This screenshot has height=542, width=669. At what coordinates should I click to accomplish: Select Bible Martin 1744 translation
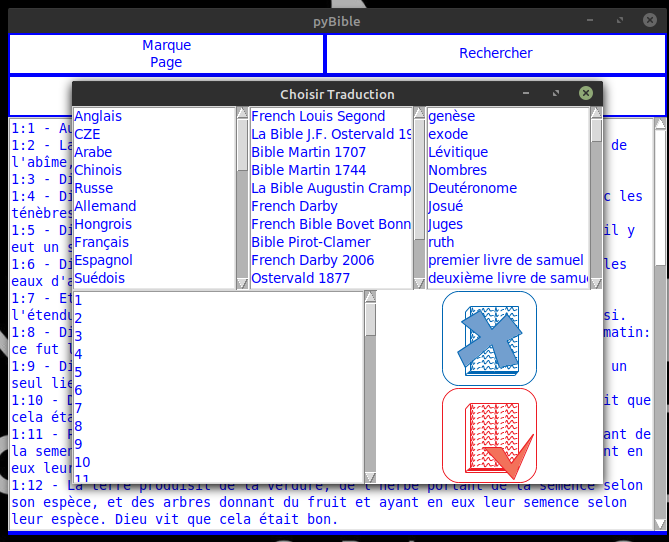point(308,170)
